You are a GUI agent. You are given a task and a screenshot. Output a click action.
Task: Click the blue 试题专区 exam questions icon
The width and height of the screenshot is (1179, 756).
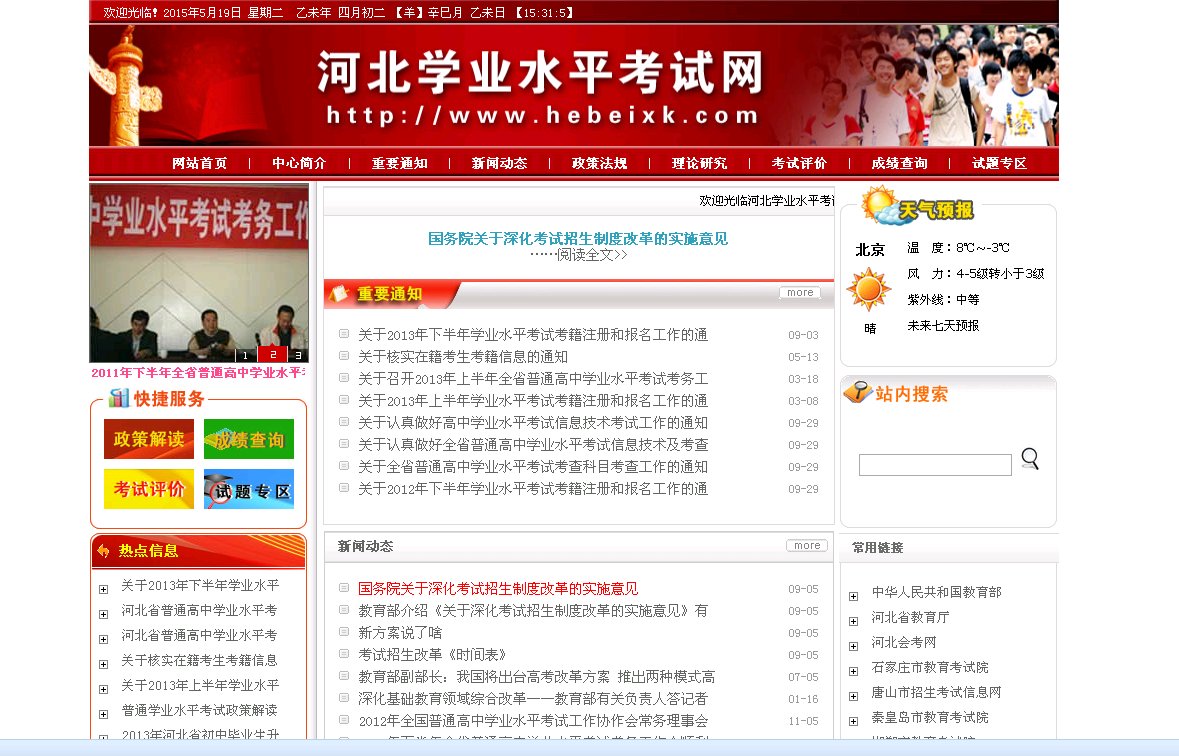248,490
